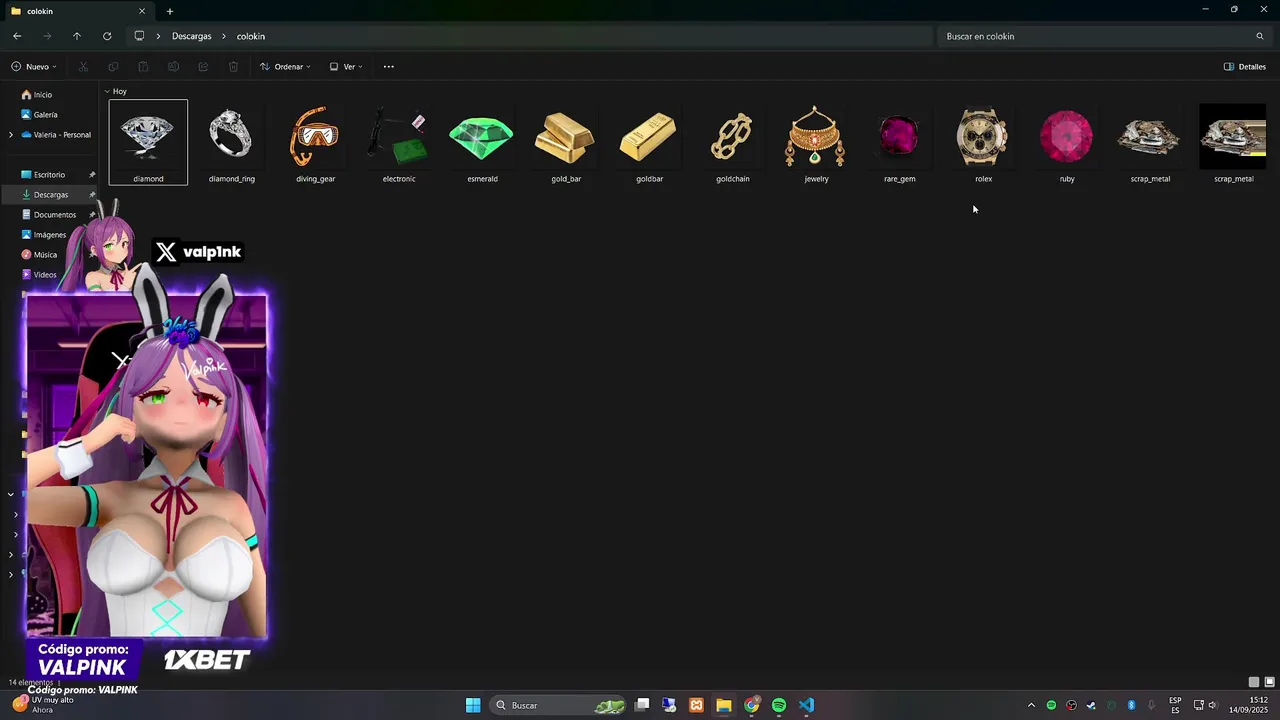
Task: Select the esmerald file
Action: click(x=482, y=142)
